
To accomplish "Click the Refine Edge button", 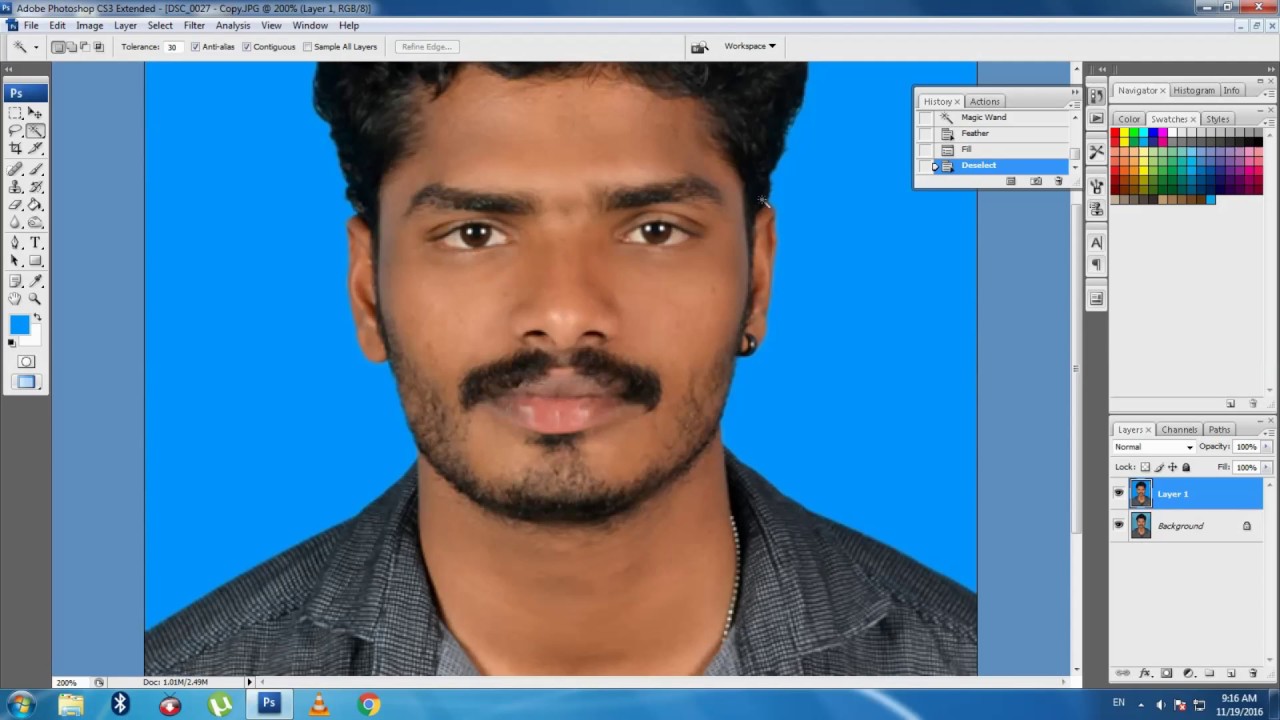I will pyautogui.click(x=427, y=47).
